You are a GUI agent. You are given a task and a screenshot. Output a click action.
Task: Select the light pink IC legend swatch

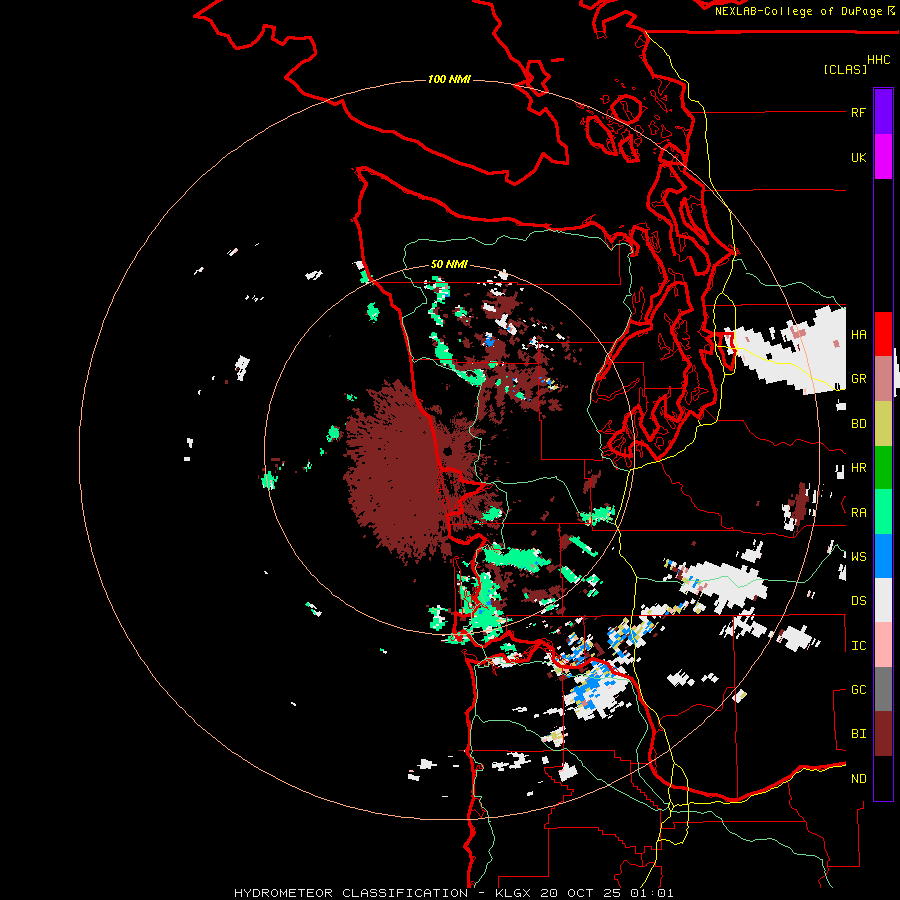(x=883, y=645)
